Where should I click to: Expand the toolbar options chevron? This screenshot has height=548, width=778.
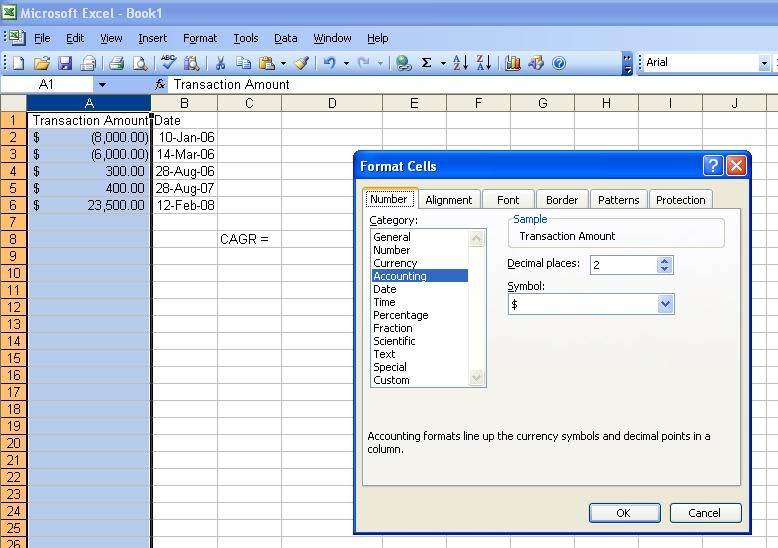627,63
